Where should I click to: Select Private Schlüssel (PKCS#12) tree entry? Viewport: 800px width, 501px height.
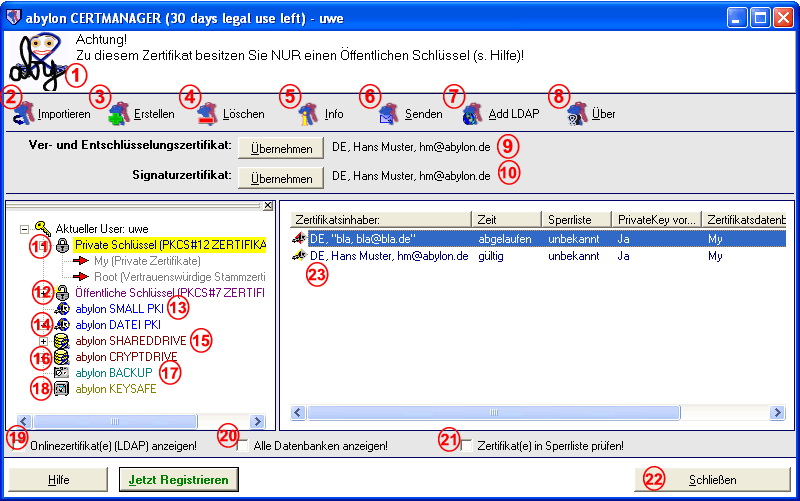(170, 245)
